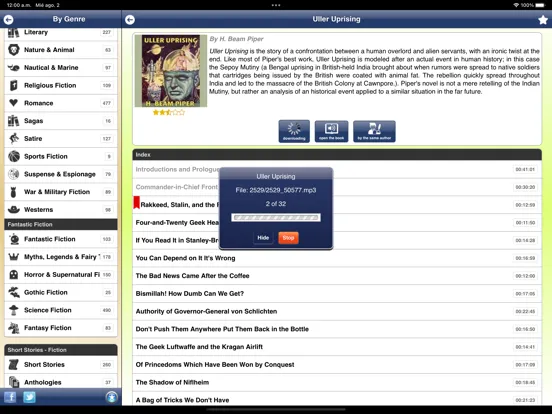Image resolution: width=552 pixels, height=414 pixels.
Task: Click the Romance count badge 477
Action: [107, 103]
